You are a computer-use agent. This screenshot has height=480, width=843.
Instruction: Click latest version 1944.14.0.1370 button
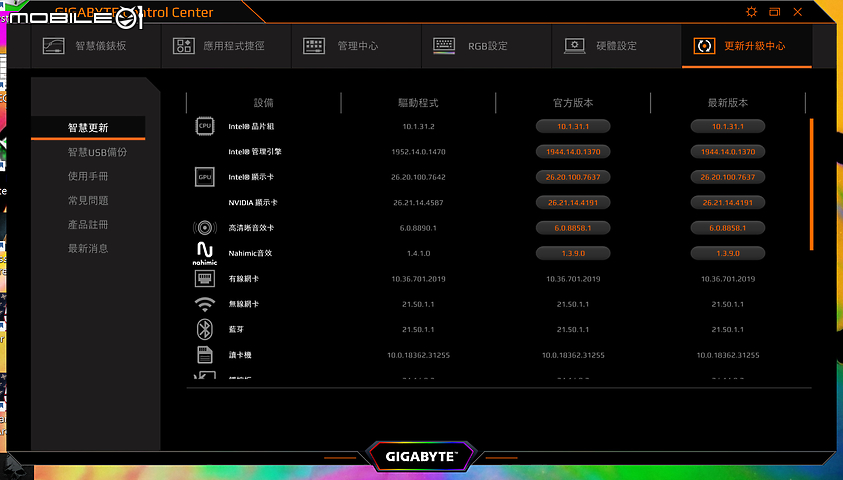(728, 152)
